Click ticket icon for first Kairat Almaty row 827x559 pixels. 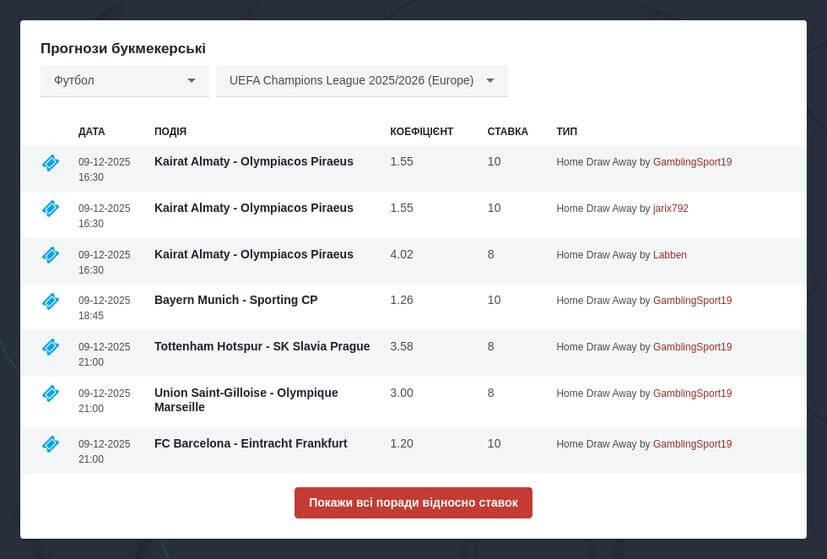click(50, 163)
